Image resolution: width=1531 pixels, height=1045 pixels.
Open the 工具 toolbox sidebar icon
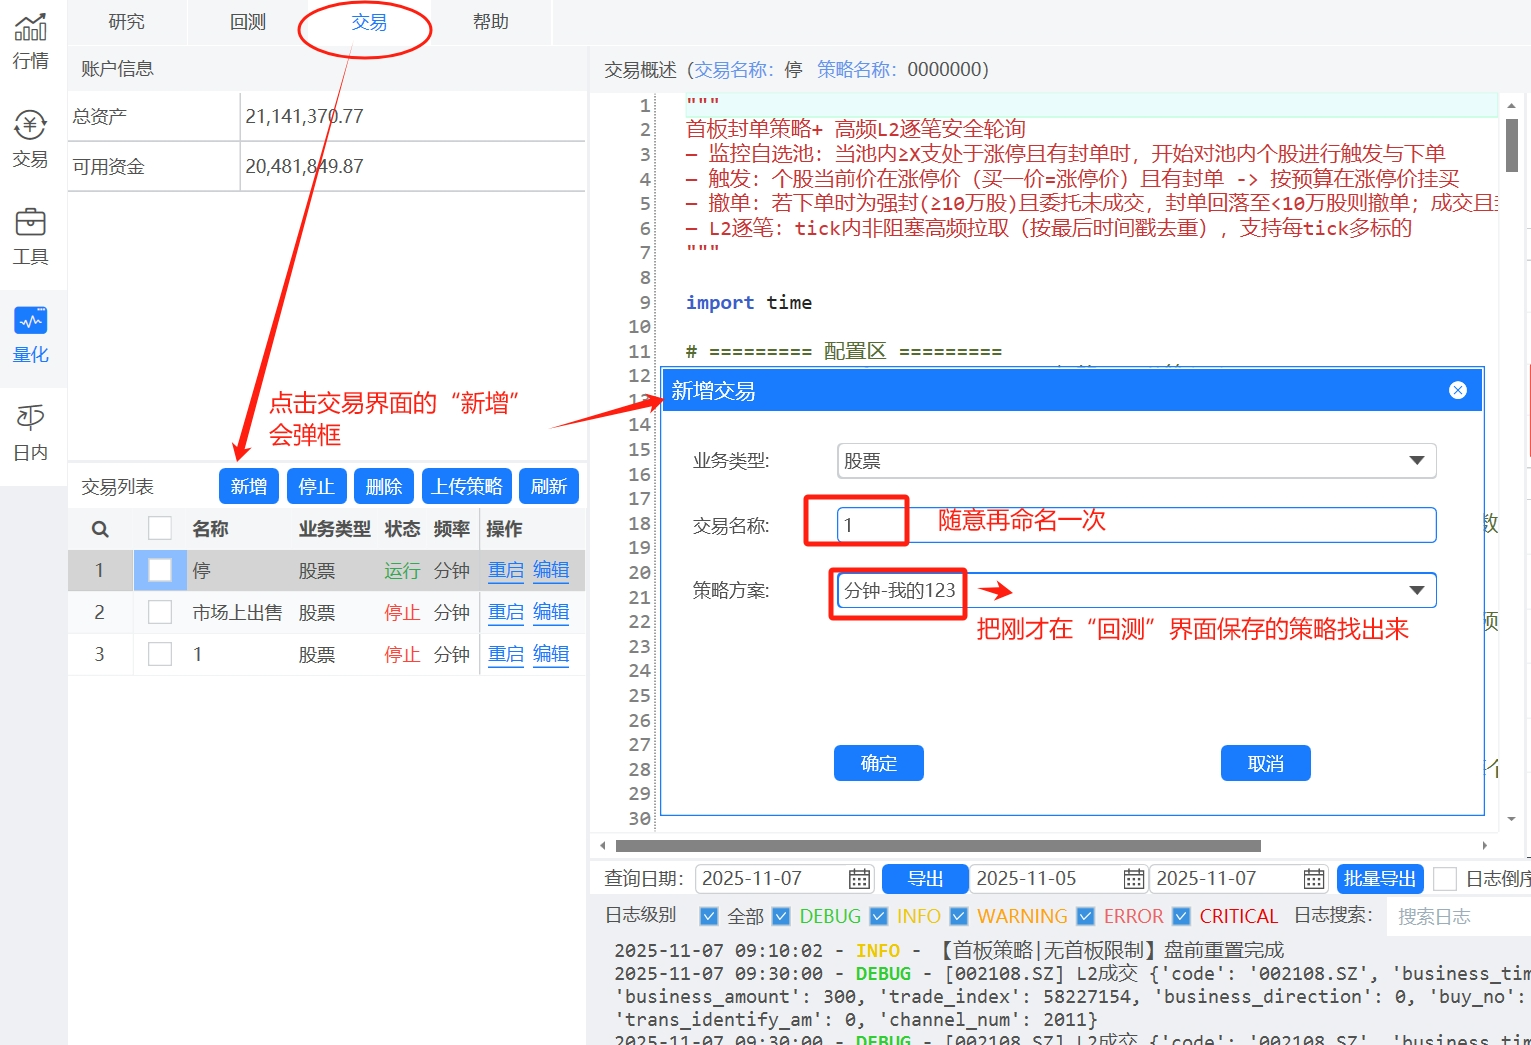[x=30, y=237]
